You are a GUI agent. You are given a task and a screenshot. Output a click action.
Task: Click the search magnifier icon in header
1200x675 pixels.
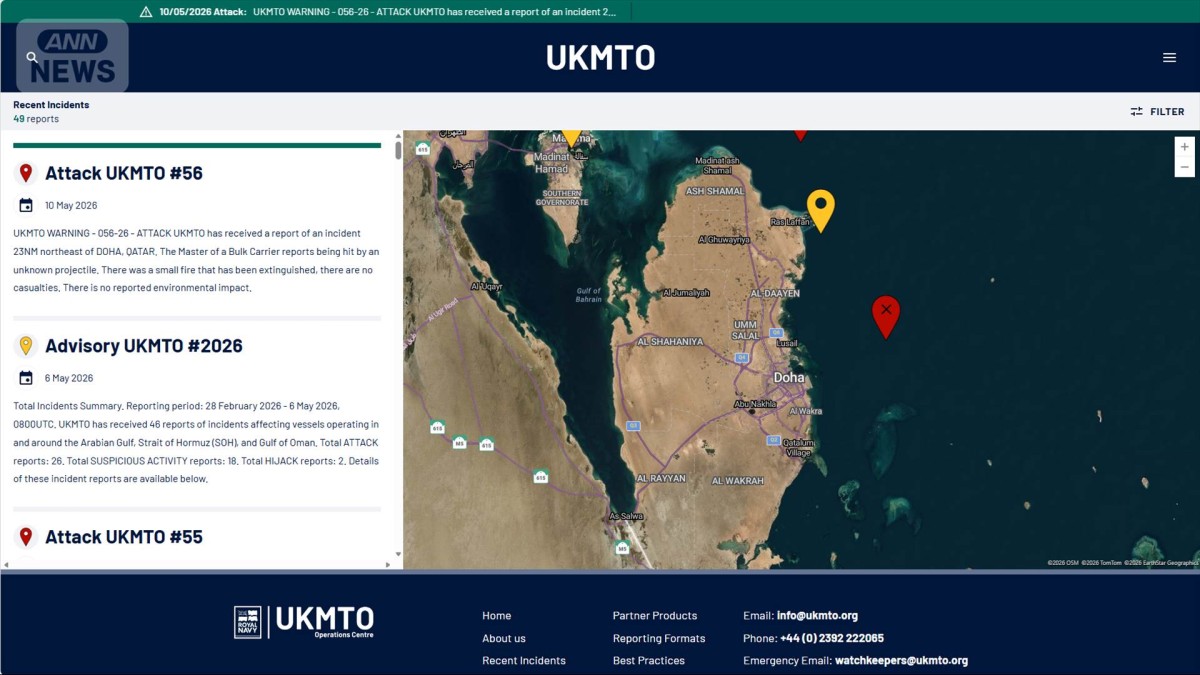[x=32, y=58]
